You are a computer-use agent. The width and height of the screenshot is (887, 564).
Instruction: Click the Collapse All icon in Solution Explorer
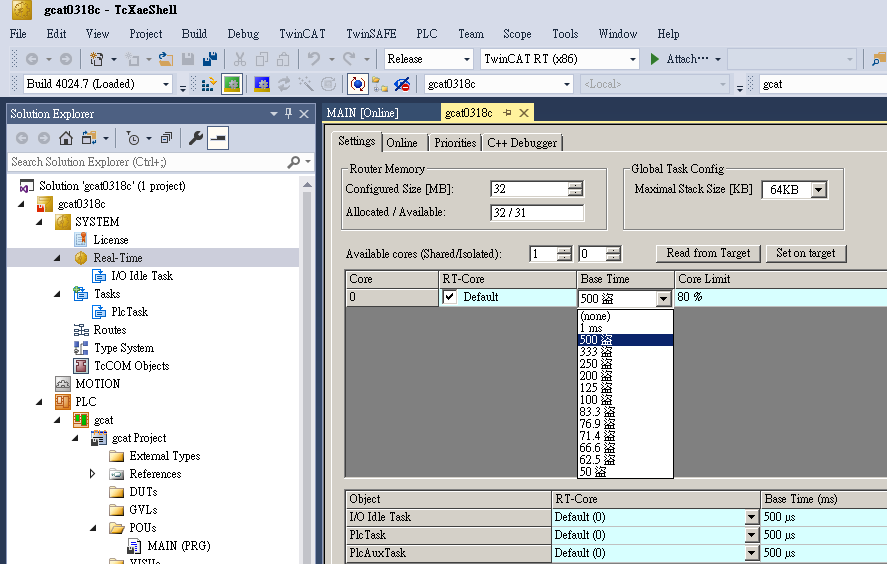pyautogui.click(x=166, y=138)
